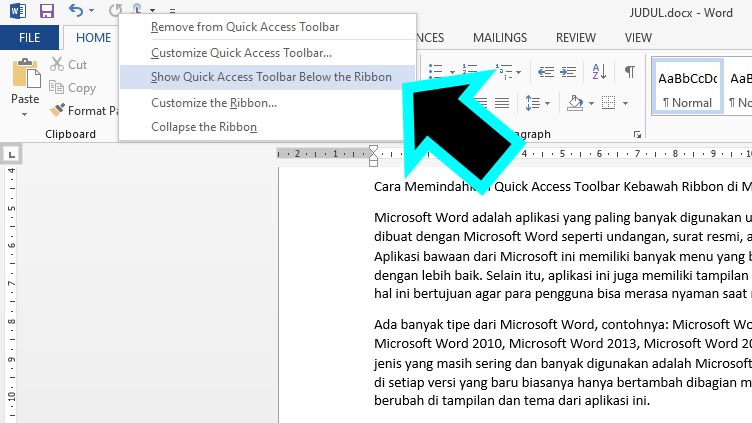This screenshot has width=752, height=423.
Task: Click the Word application icon in the title bar
Action: pyautogui.click(x=18, y=11)
